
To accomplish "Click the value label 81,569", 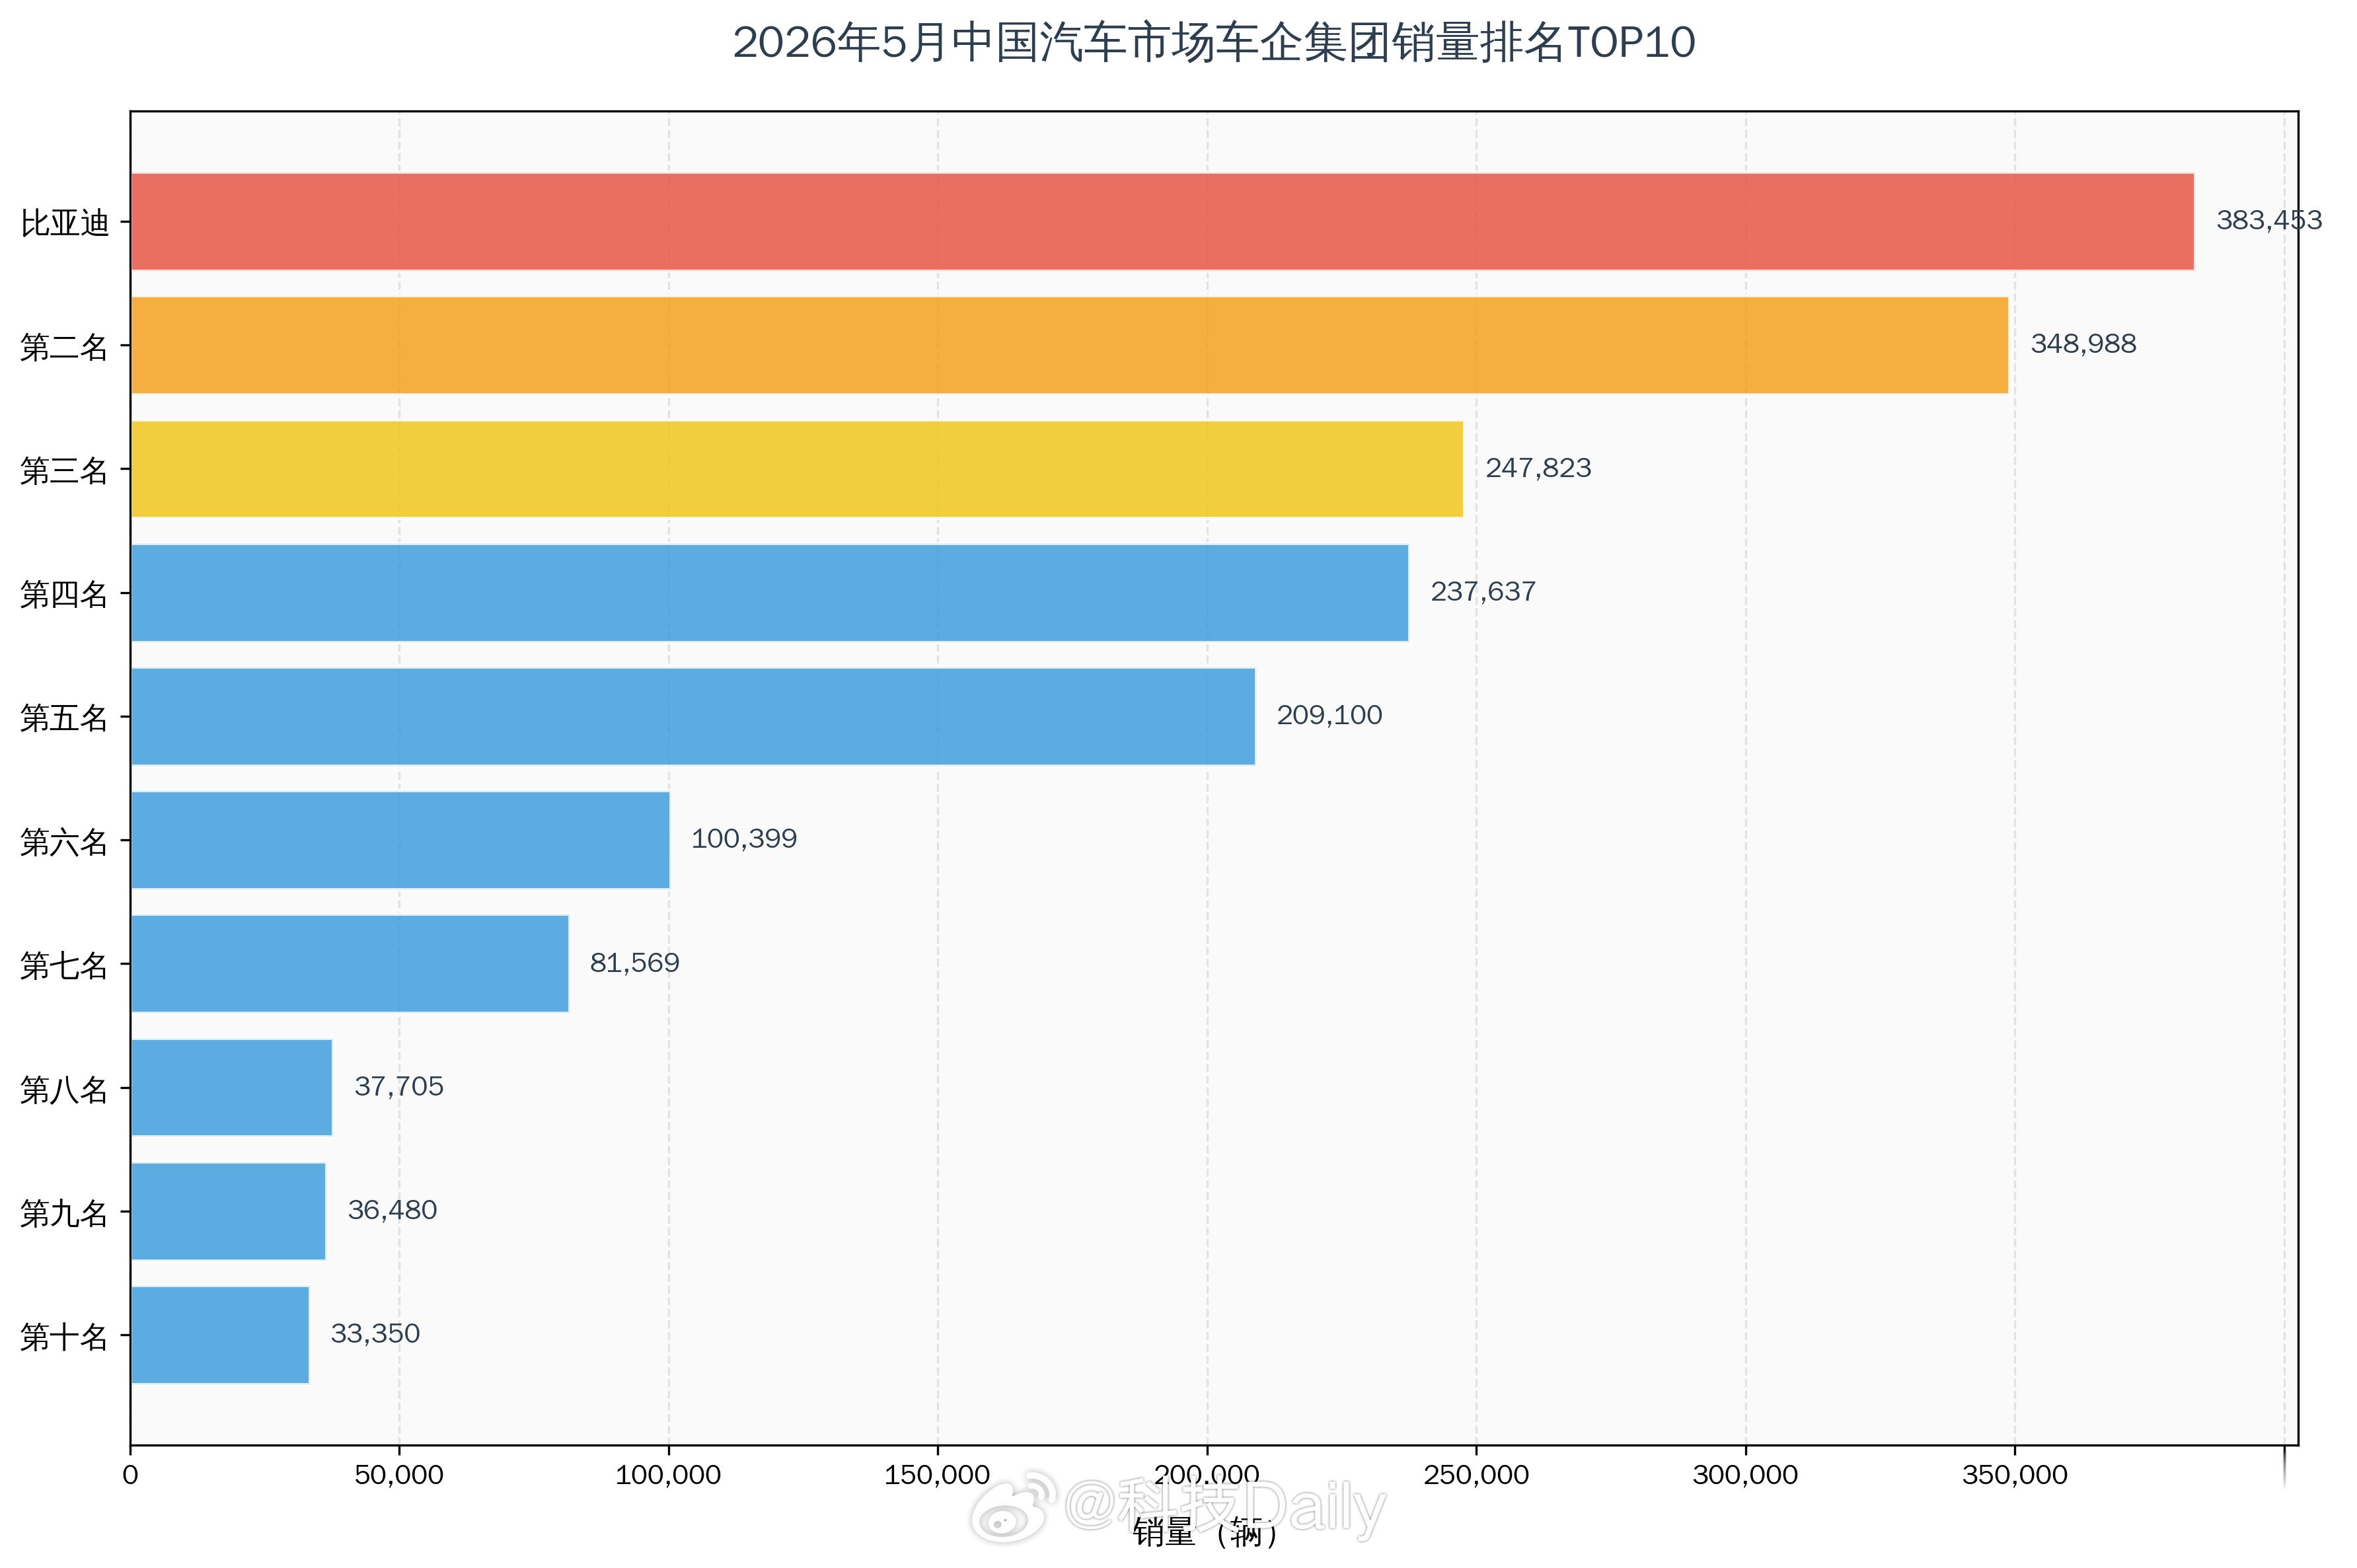I will (x=634, y=963).
